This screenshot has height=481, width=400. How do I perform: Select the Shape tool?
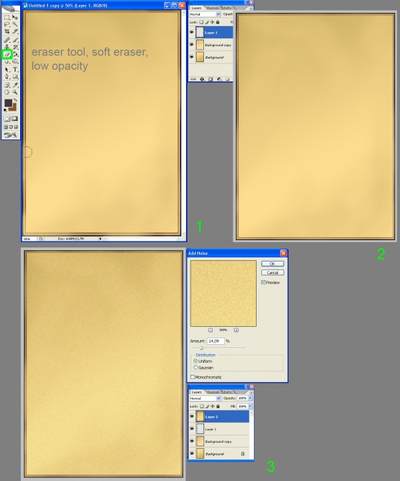[15, 77]
